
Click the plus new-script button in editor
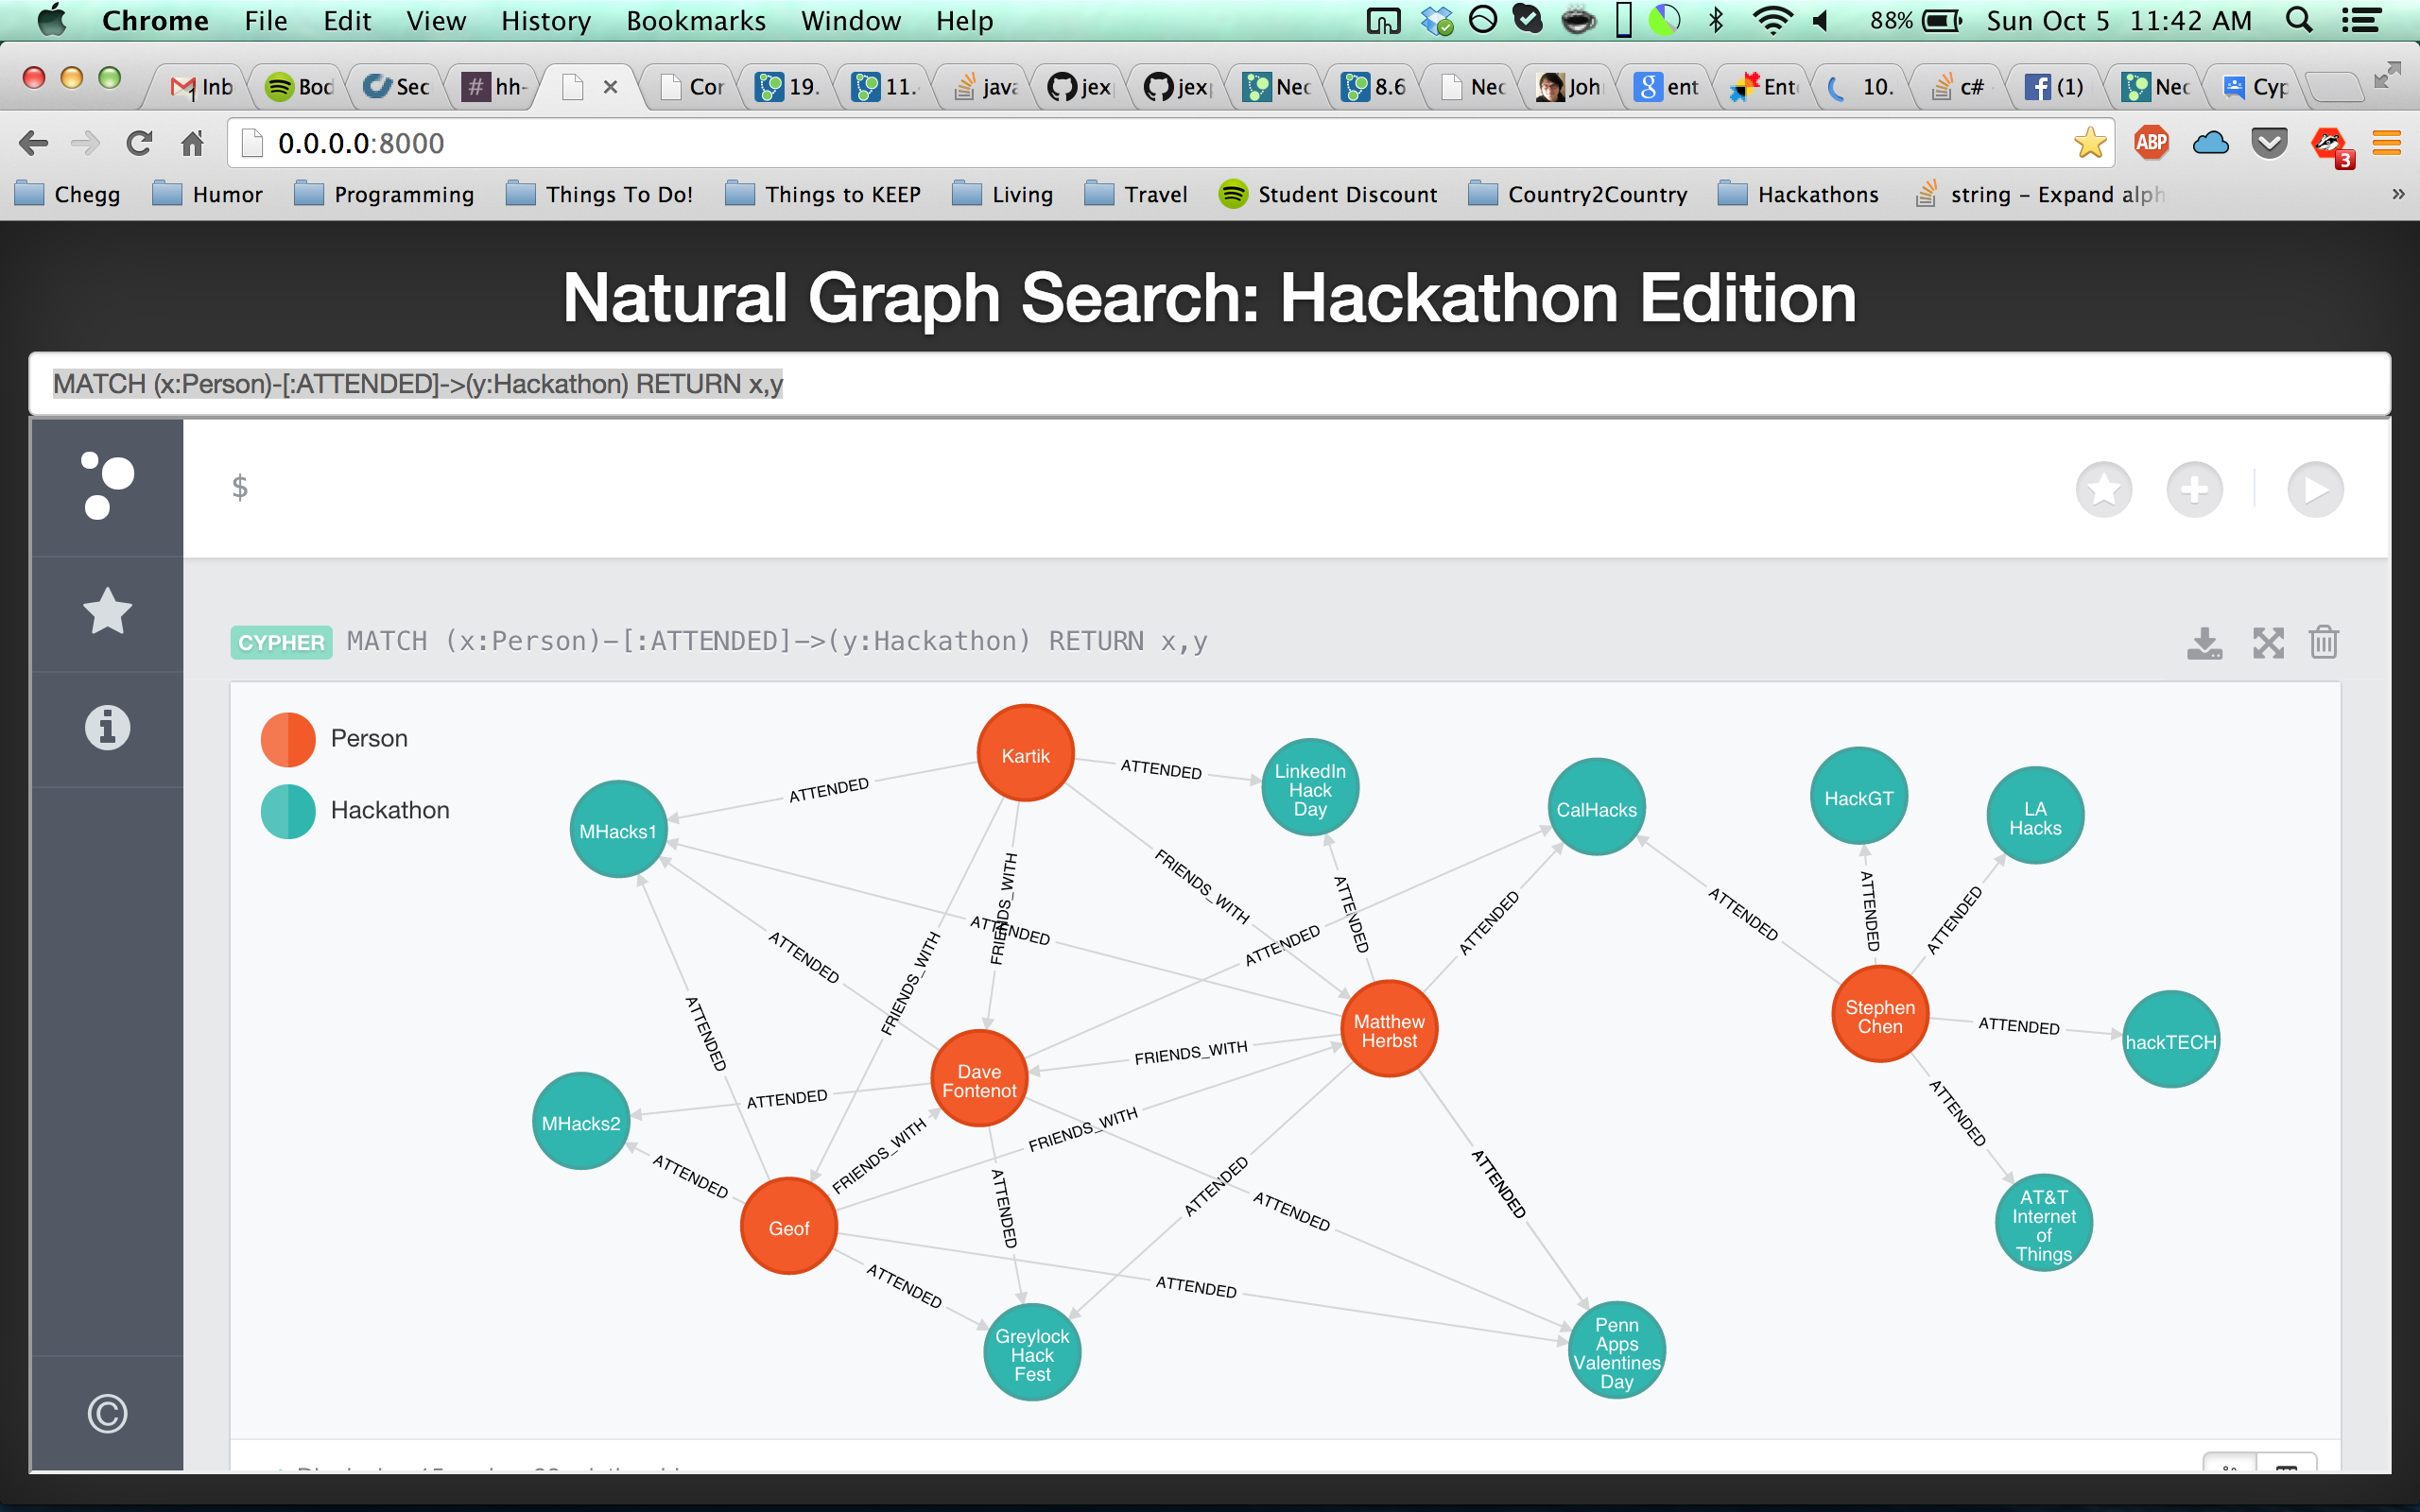2194,490
